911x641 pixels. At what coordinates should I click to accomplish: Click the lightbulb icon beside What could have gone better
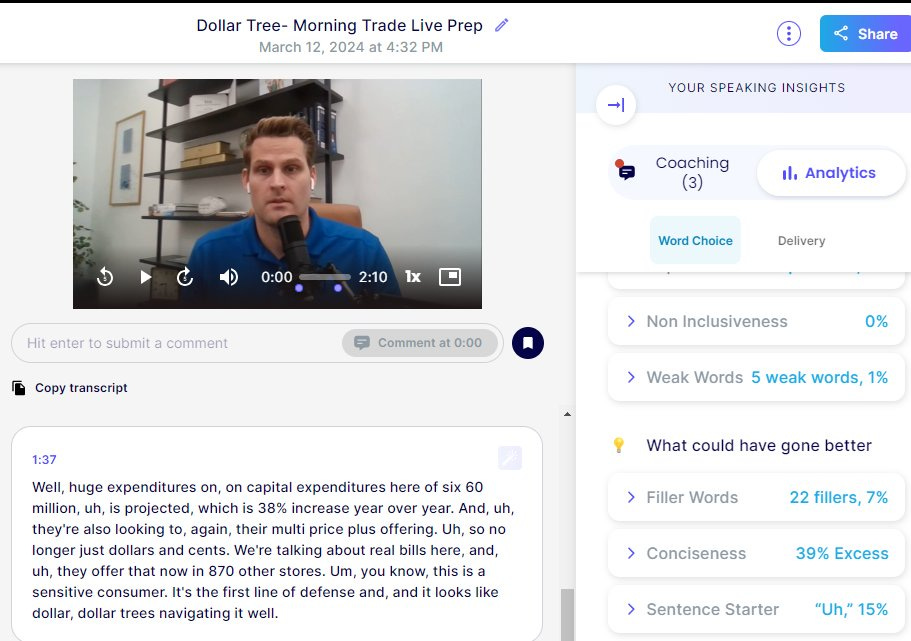619,446
